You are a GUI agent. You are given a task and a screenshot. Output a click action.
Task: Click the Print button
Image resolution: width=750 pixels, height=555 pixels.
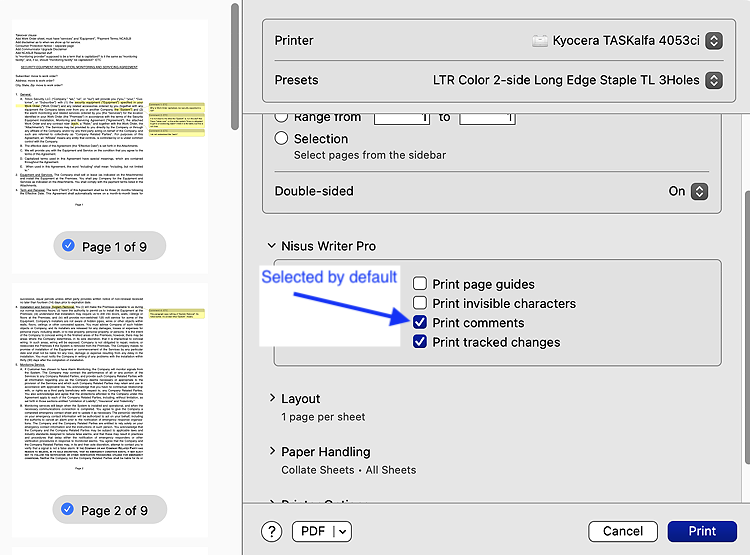pos(702,532)
